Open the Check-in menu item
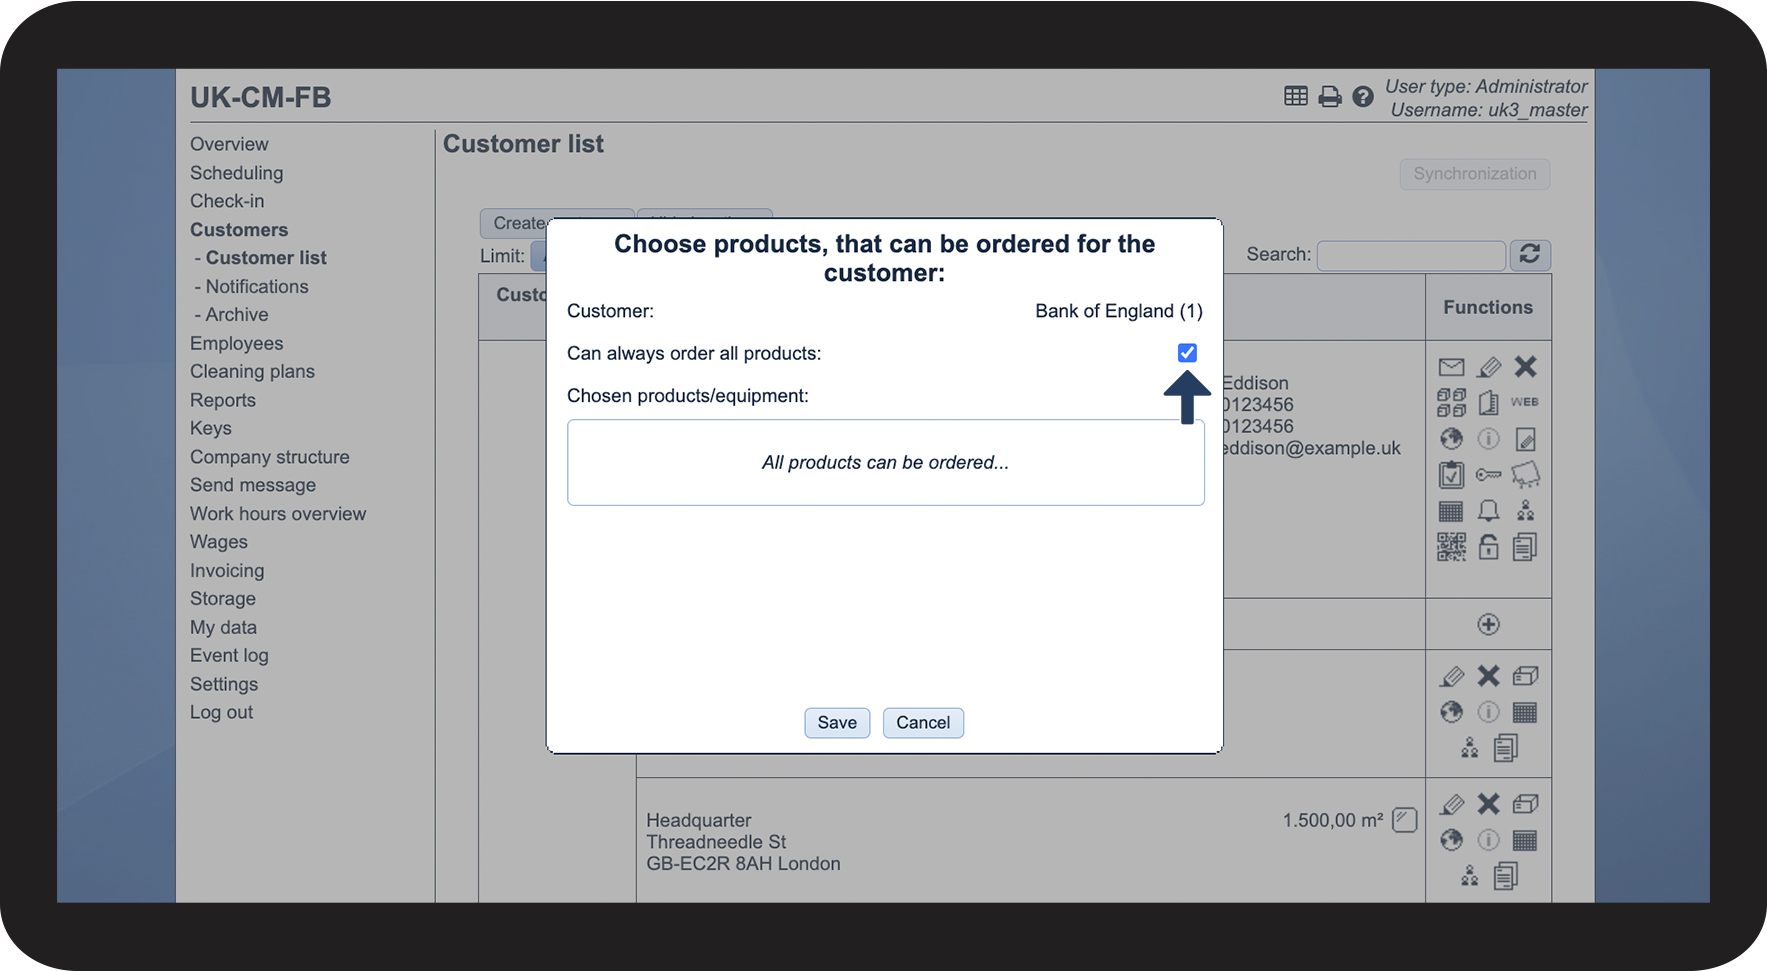 227,201
